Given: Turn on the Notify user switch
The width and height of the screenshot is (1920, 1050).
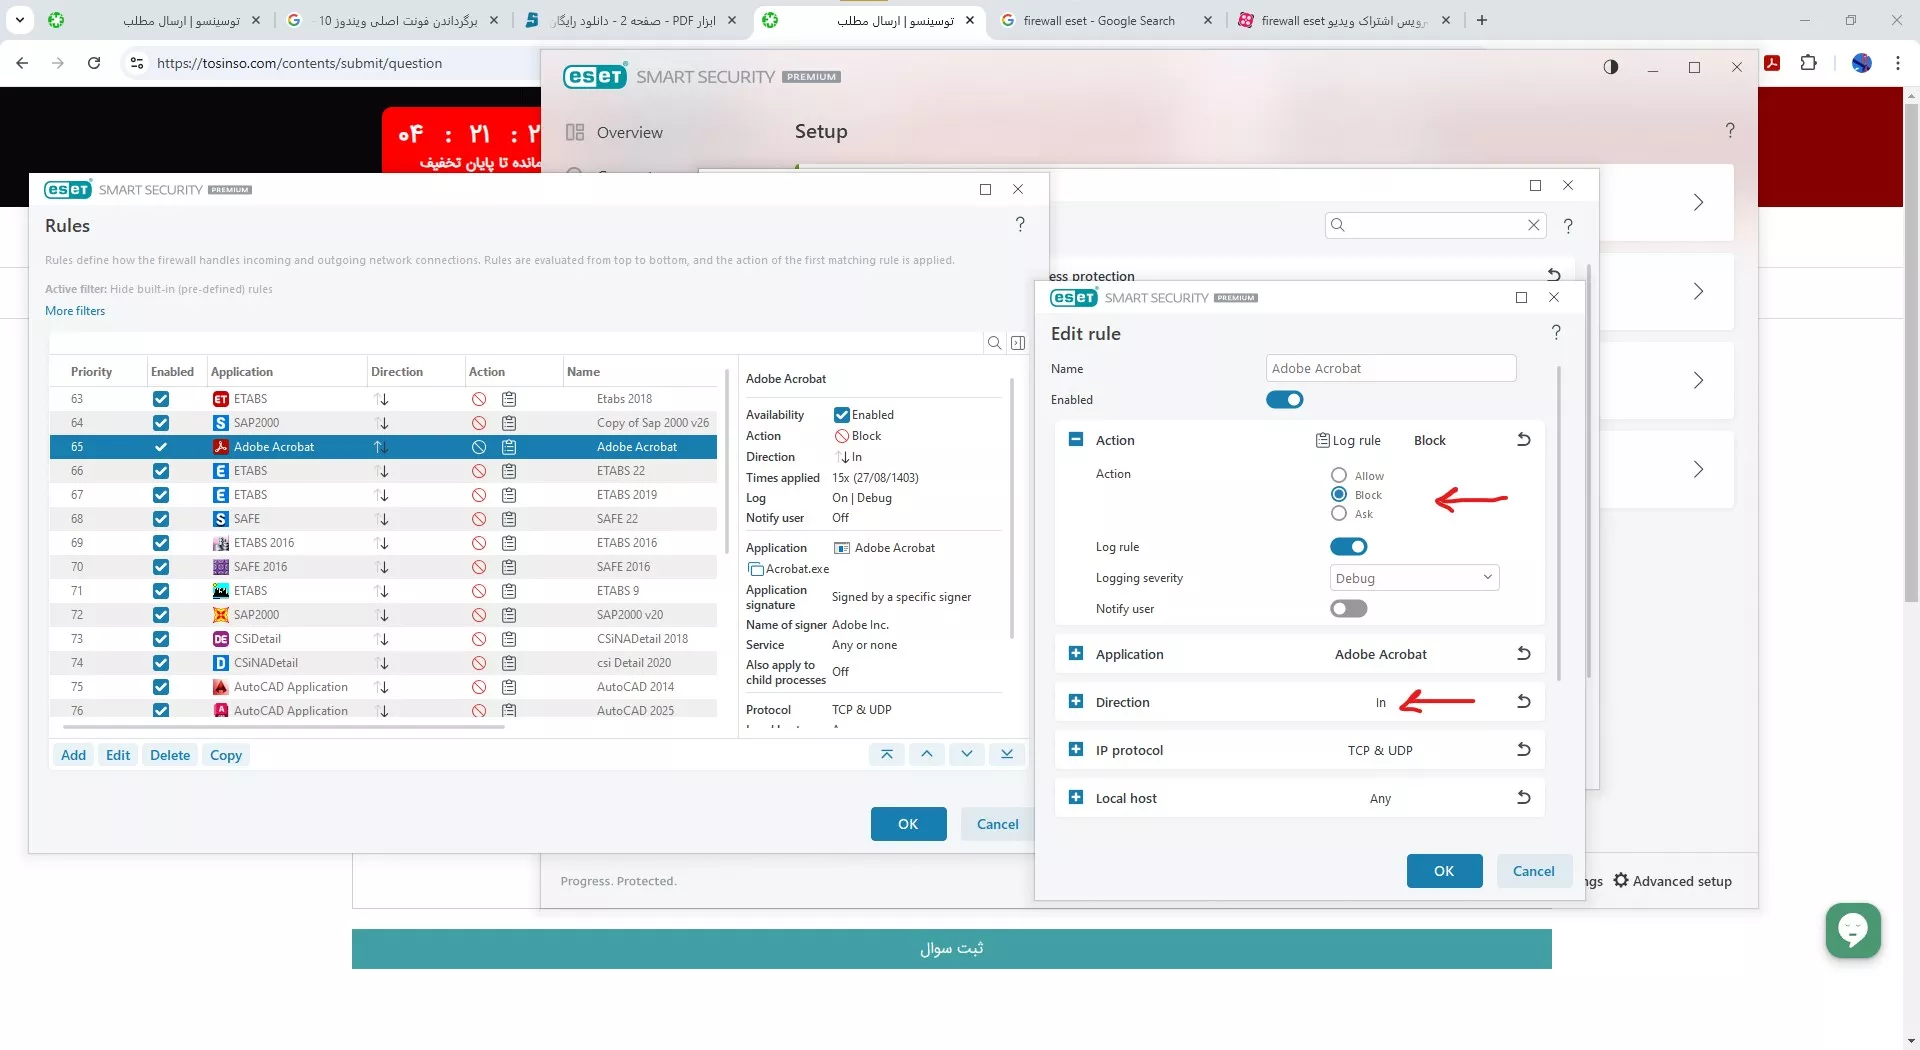Looking at the screenshot, I should [1349, 609].
